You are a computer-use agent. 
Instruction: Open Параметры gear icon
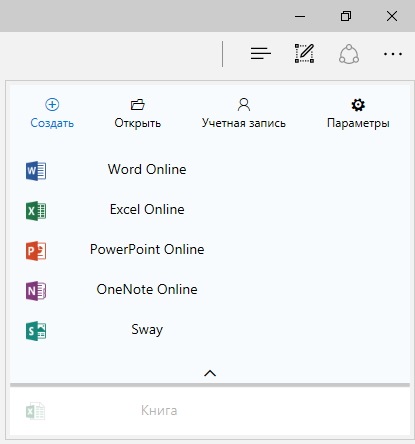point(358,105)
